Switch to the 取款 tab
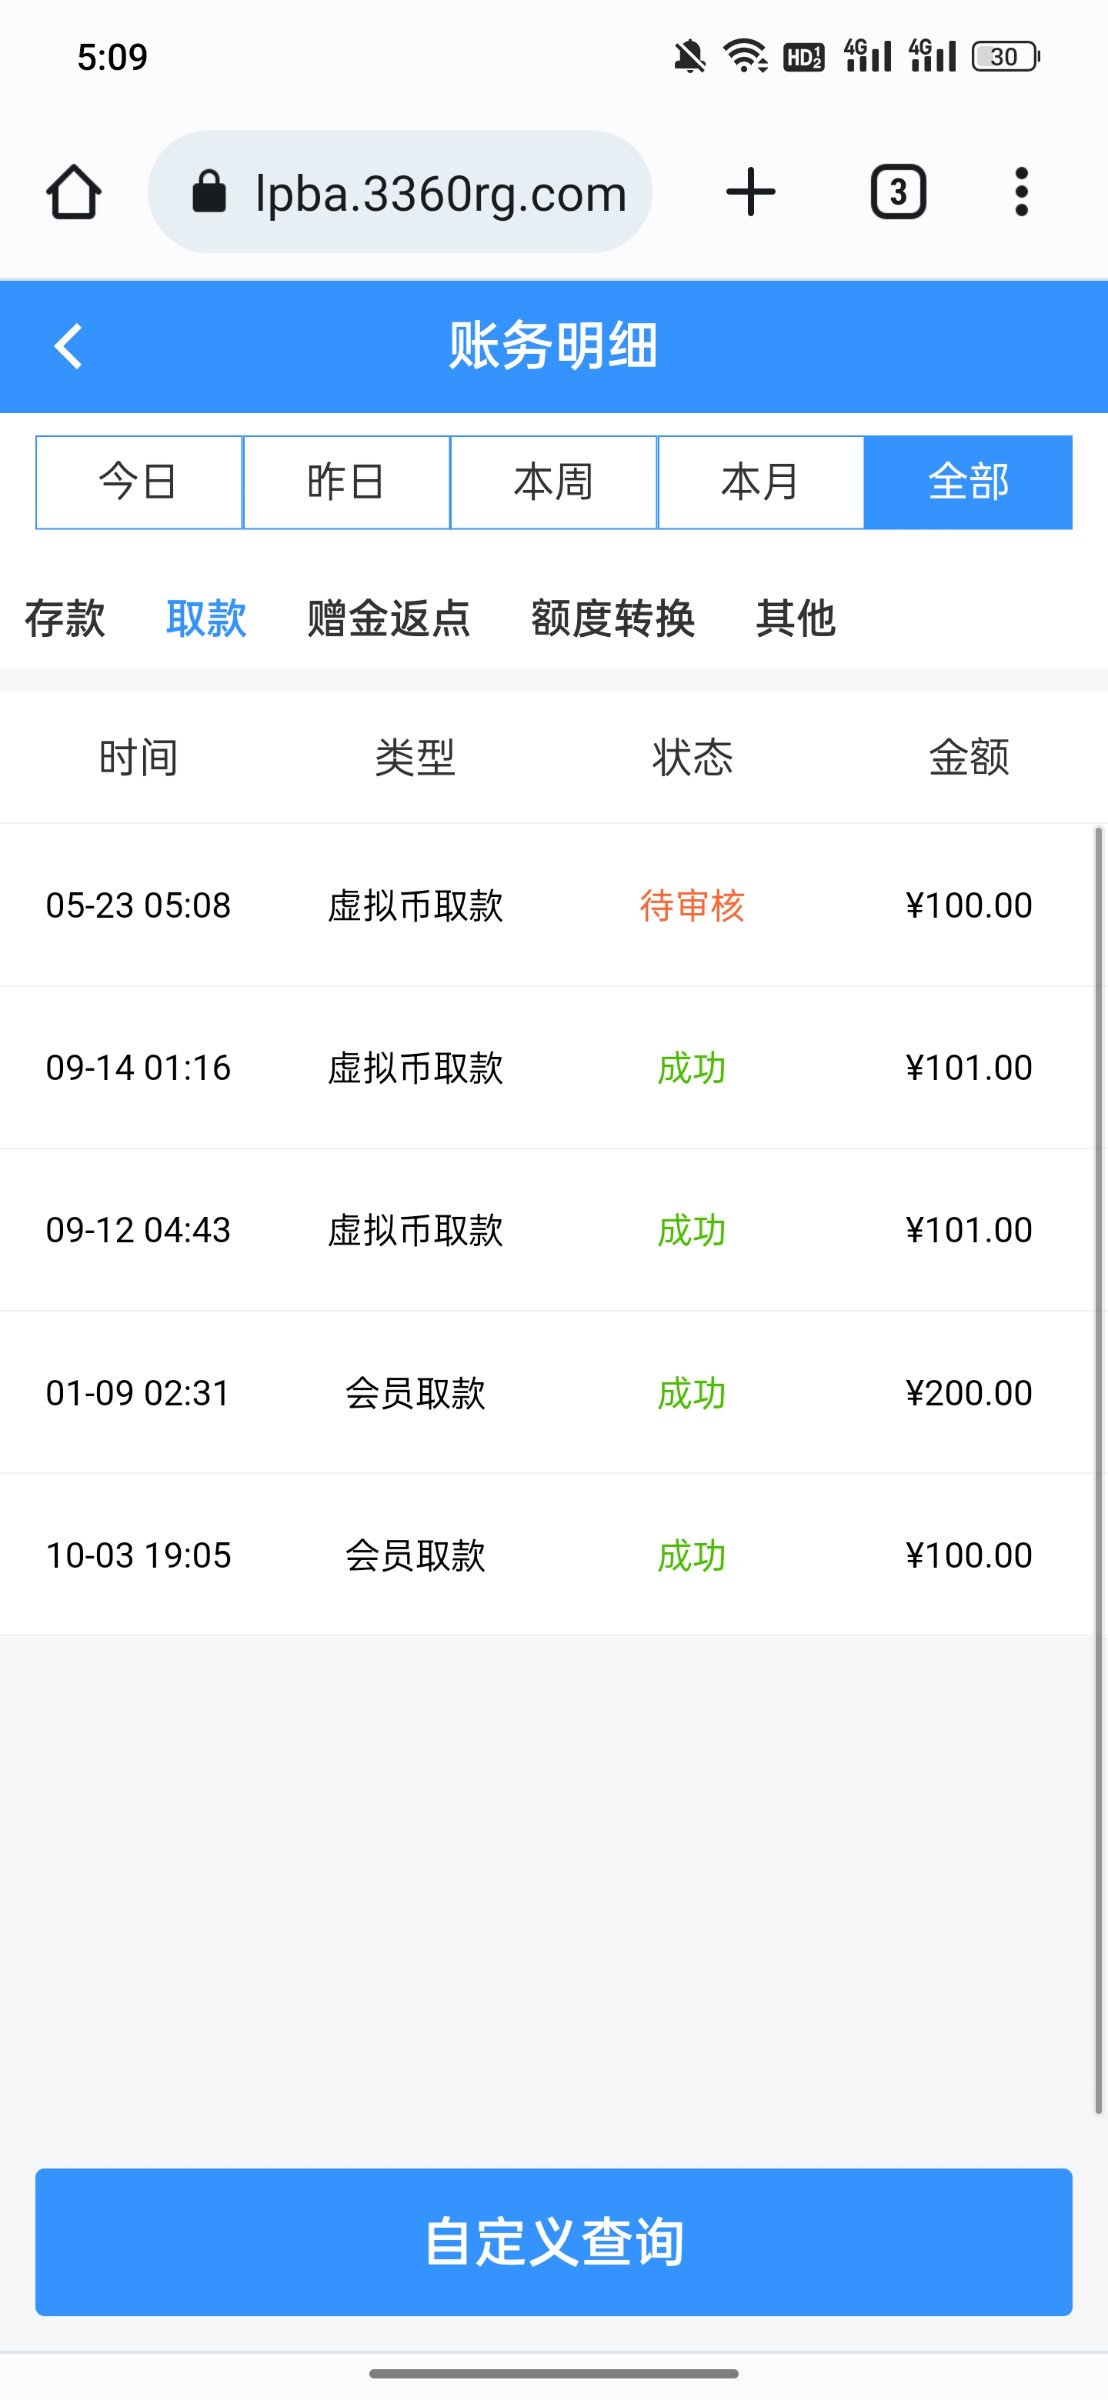The width and height of the screenshot is (1108, 2400). (206, 618)
